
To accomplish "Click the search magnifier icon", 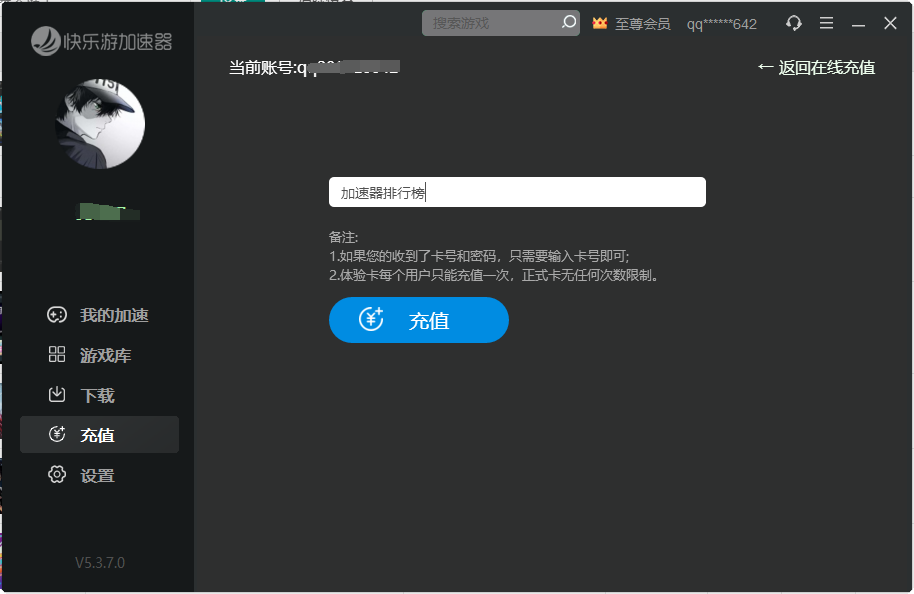I will pyautogui.click(x=569, y=22).
